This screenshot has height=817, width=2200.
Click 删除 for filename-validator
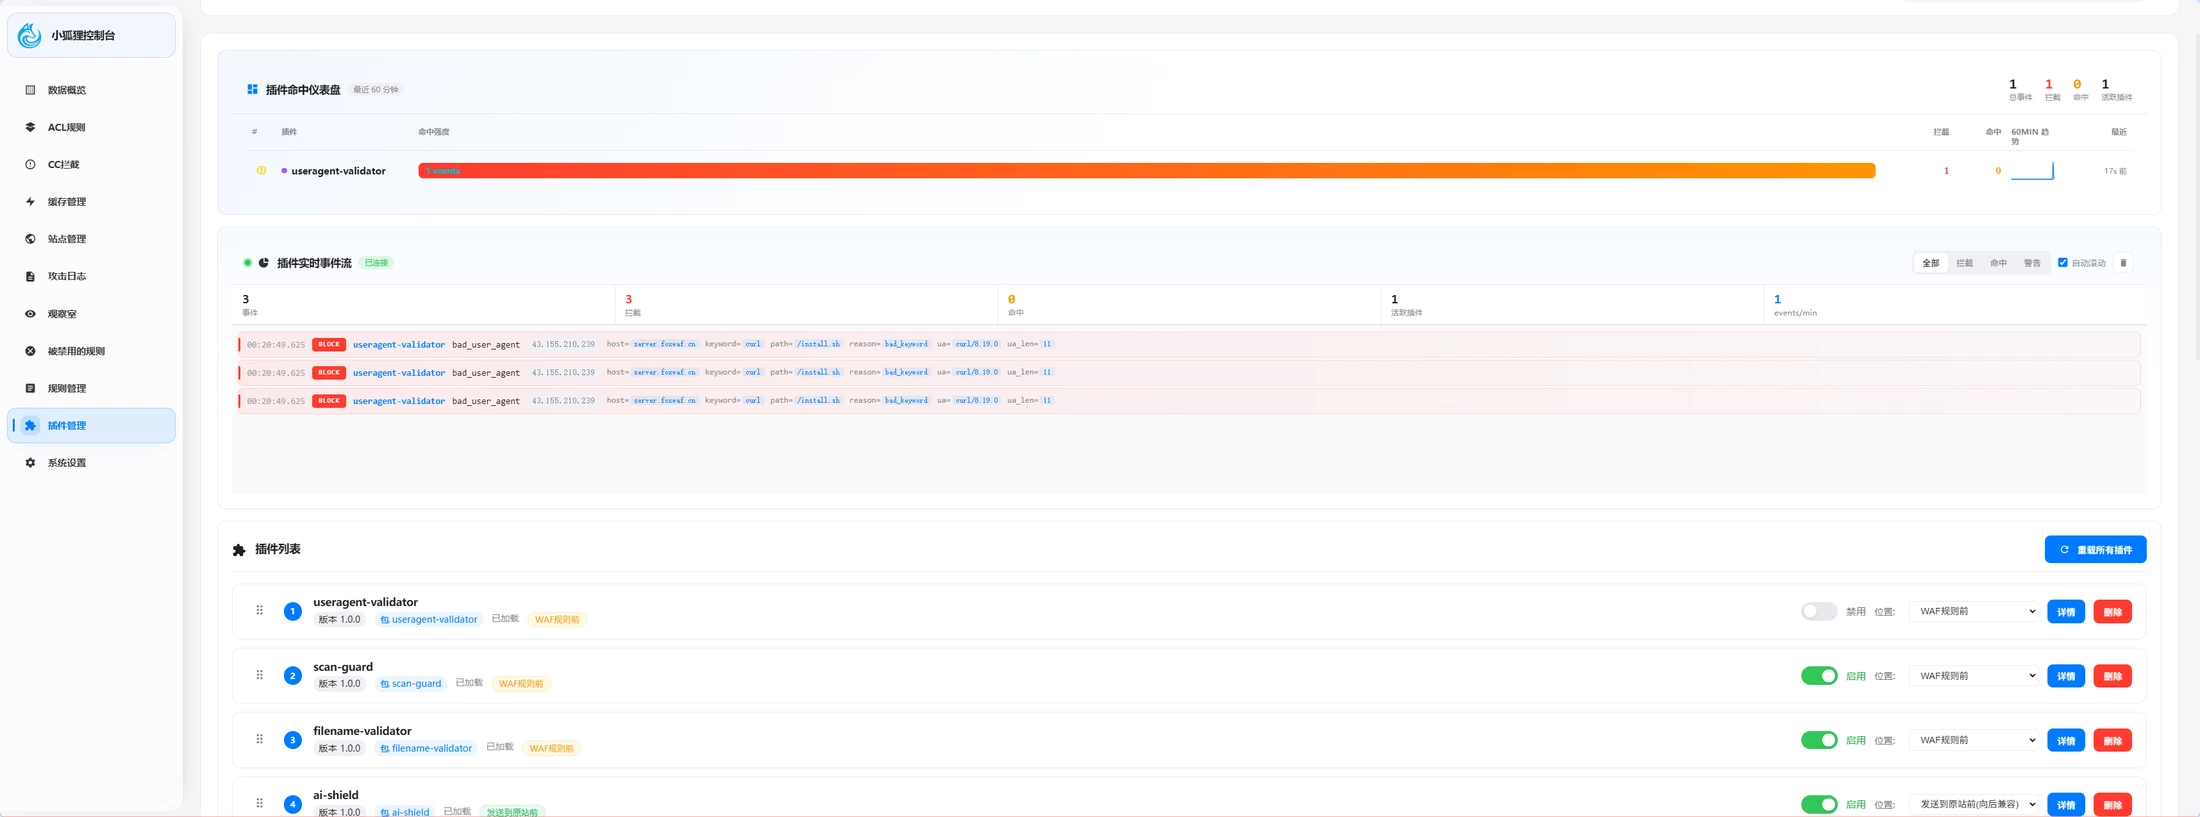2112,741
